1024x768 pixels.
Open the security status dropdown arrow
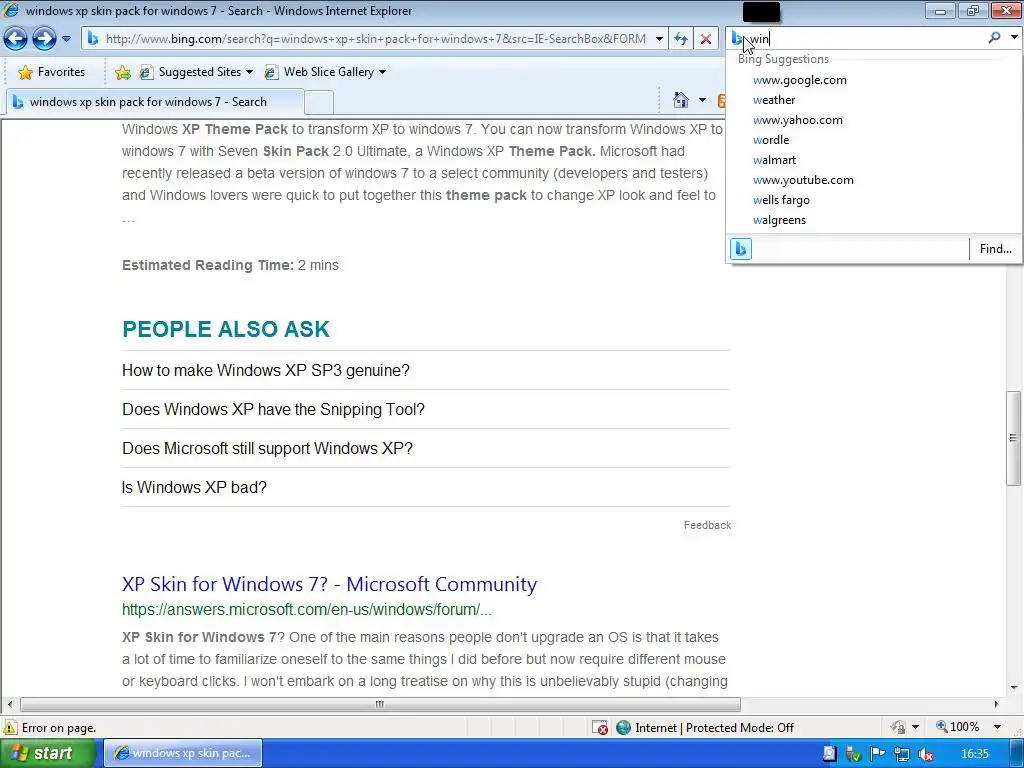click(916, 727)
